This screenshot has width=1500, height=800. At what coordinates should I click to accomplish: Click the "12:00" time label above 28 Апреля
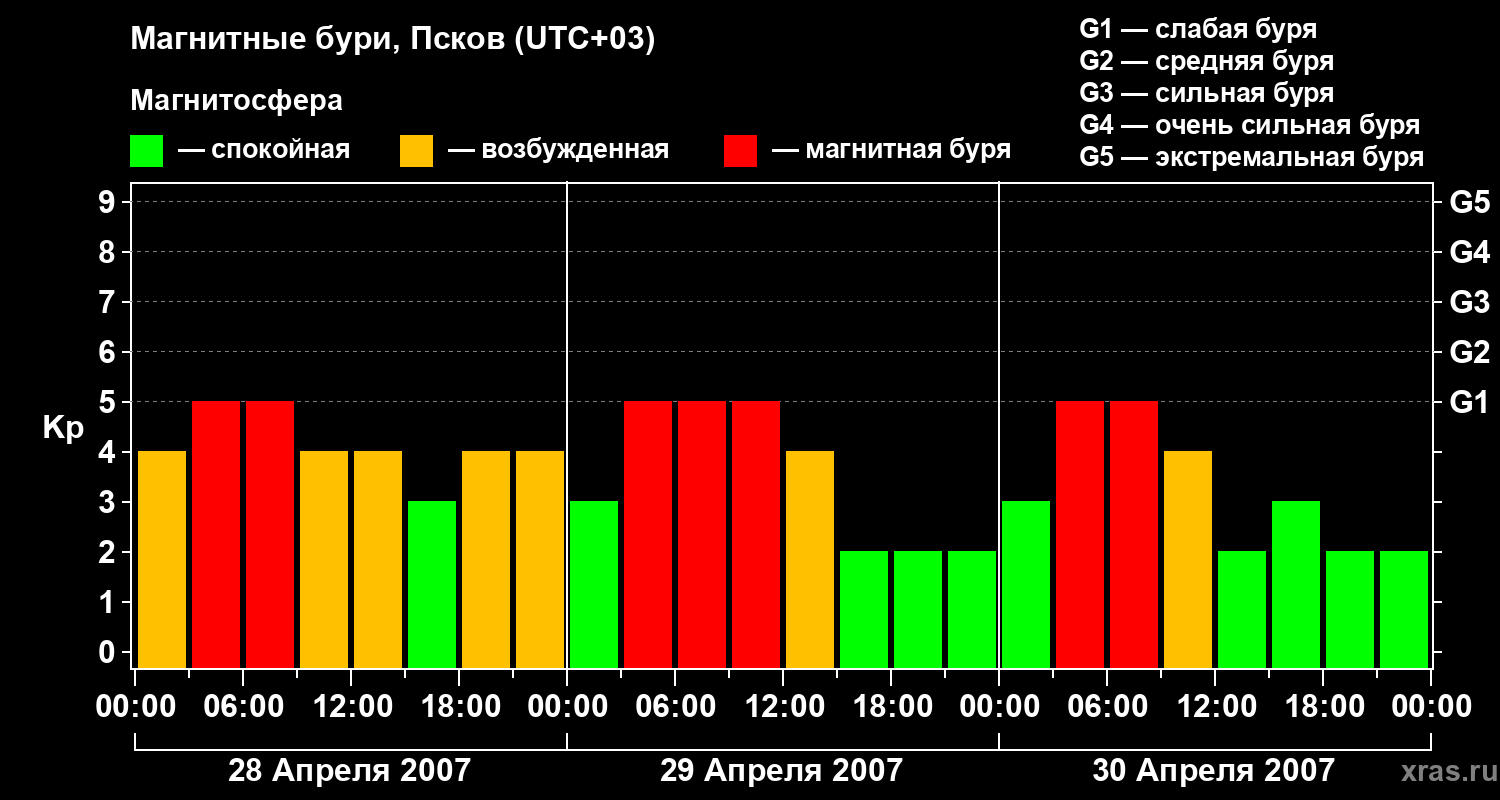(x=351, y=707)
